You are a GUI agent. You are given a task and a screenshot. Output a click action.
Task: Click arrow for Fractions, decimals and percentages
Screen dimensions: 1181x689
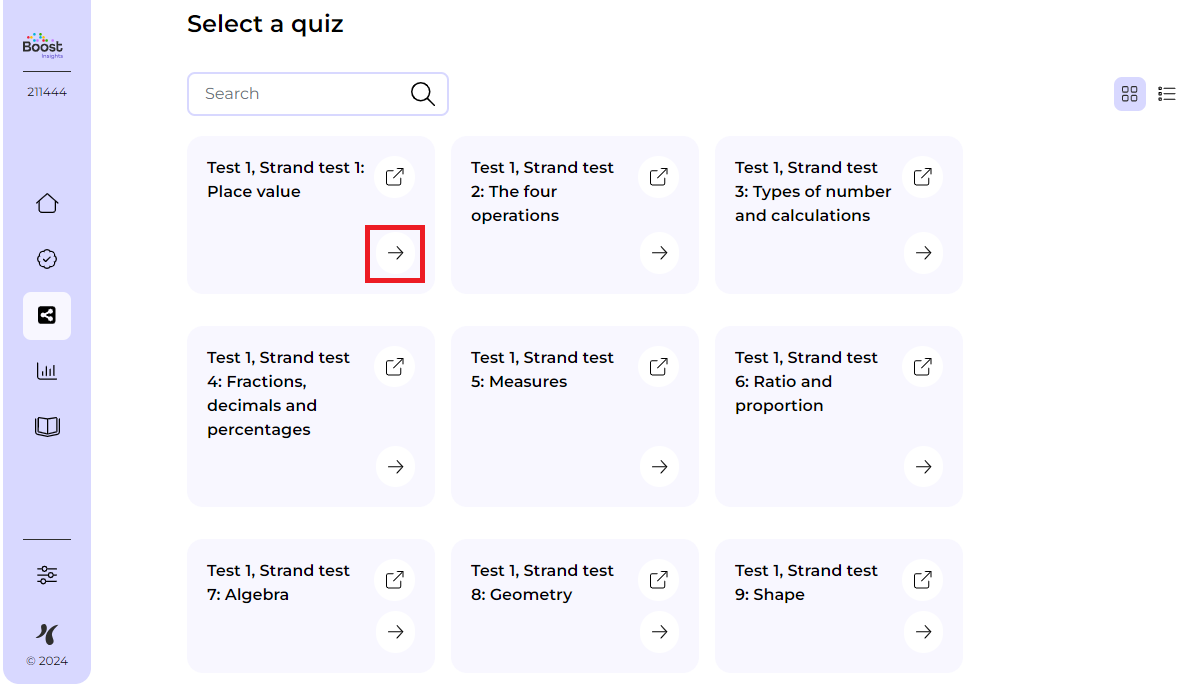tap(395, 466)
